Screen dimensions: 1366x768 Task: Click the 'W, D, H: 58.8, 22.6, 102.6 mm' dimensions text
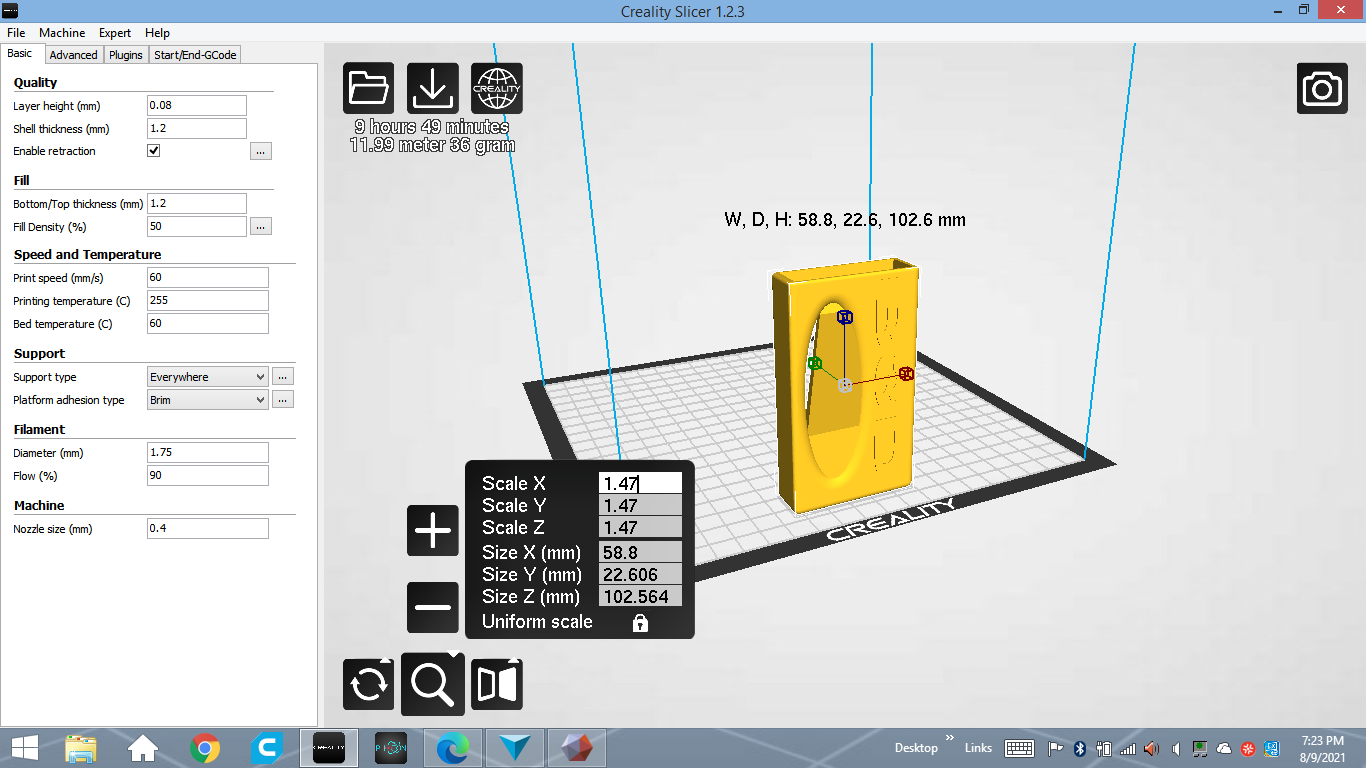845,219
